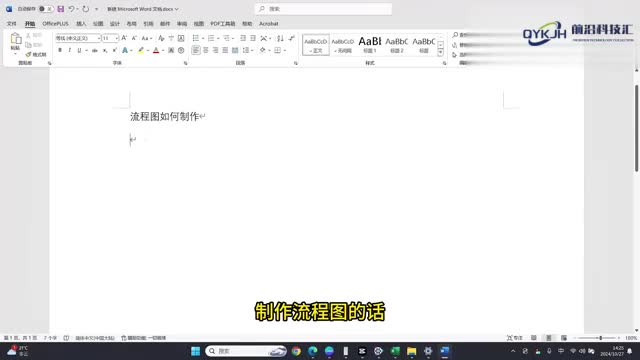Open the text effects glowing A button
Image resolution: width=640 pixels, height=360 pixels.
coord(125,50)
